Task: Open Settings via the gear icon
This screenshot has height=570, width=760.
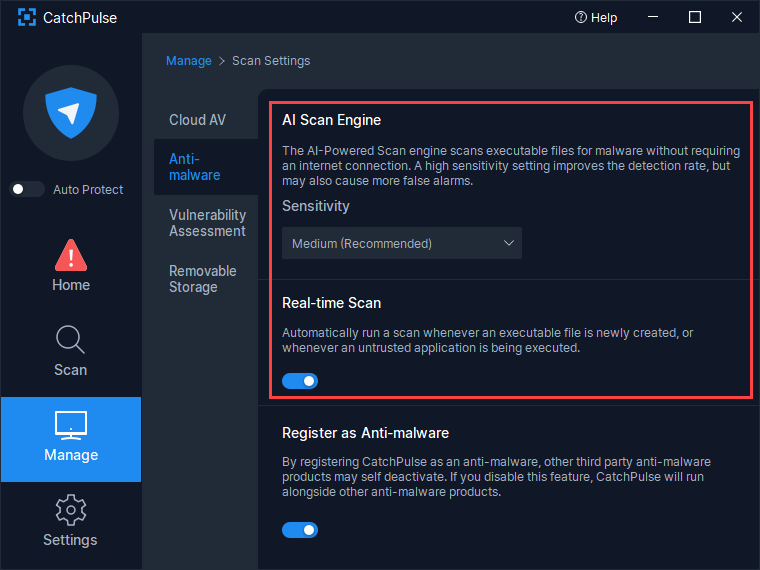Action: pos(71,510)
